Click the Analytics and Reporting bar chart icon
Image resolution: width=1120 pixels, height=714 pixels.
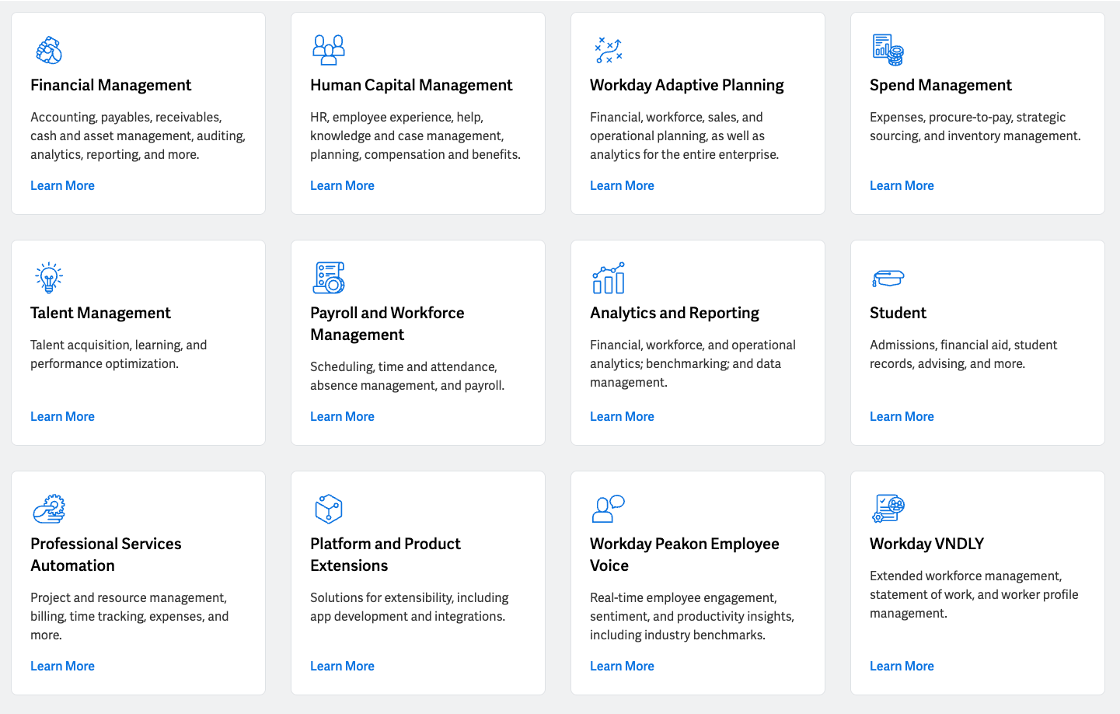[x=609, y=278]
